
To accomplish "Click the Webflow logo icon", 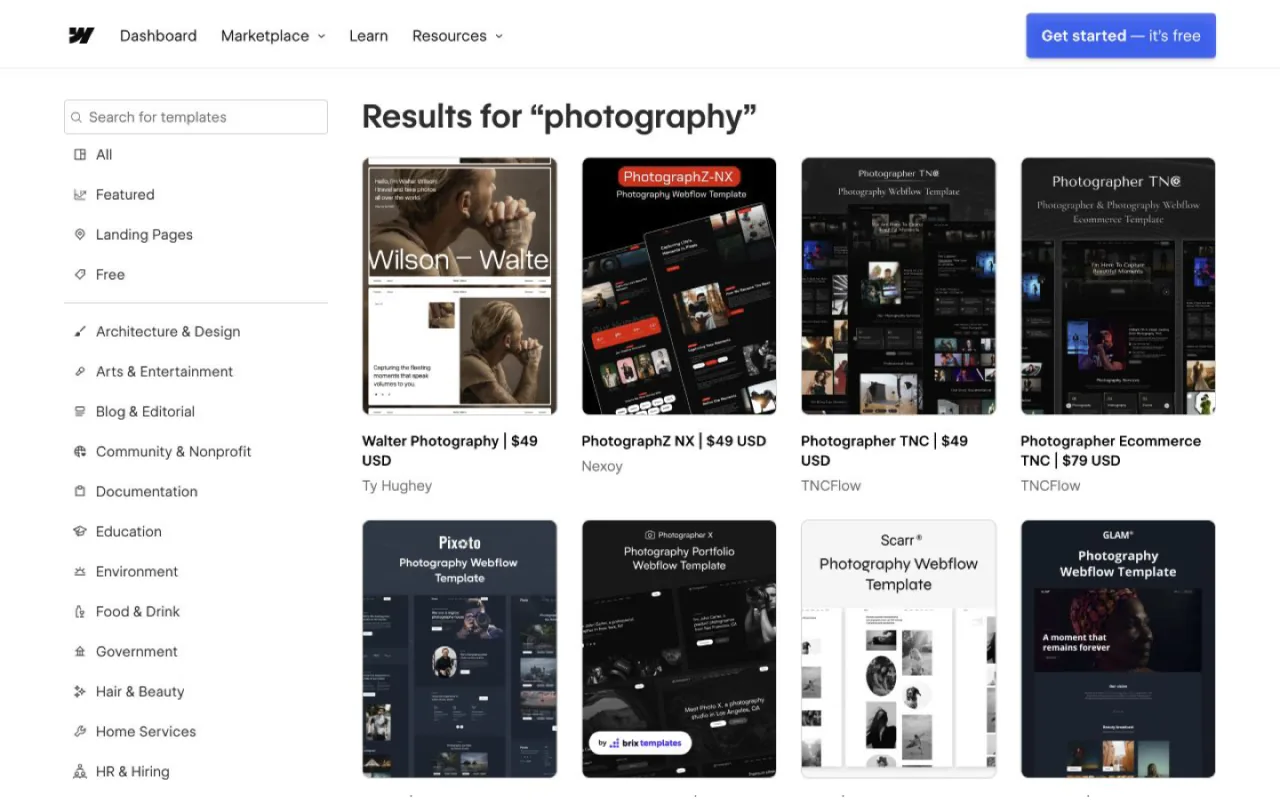I will (81, 35).
